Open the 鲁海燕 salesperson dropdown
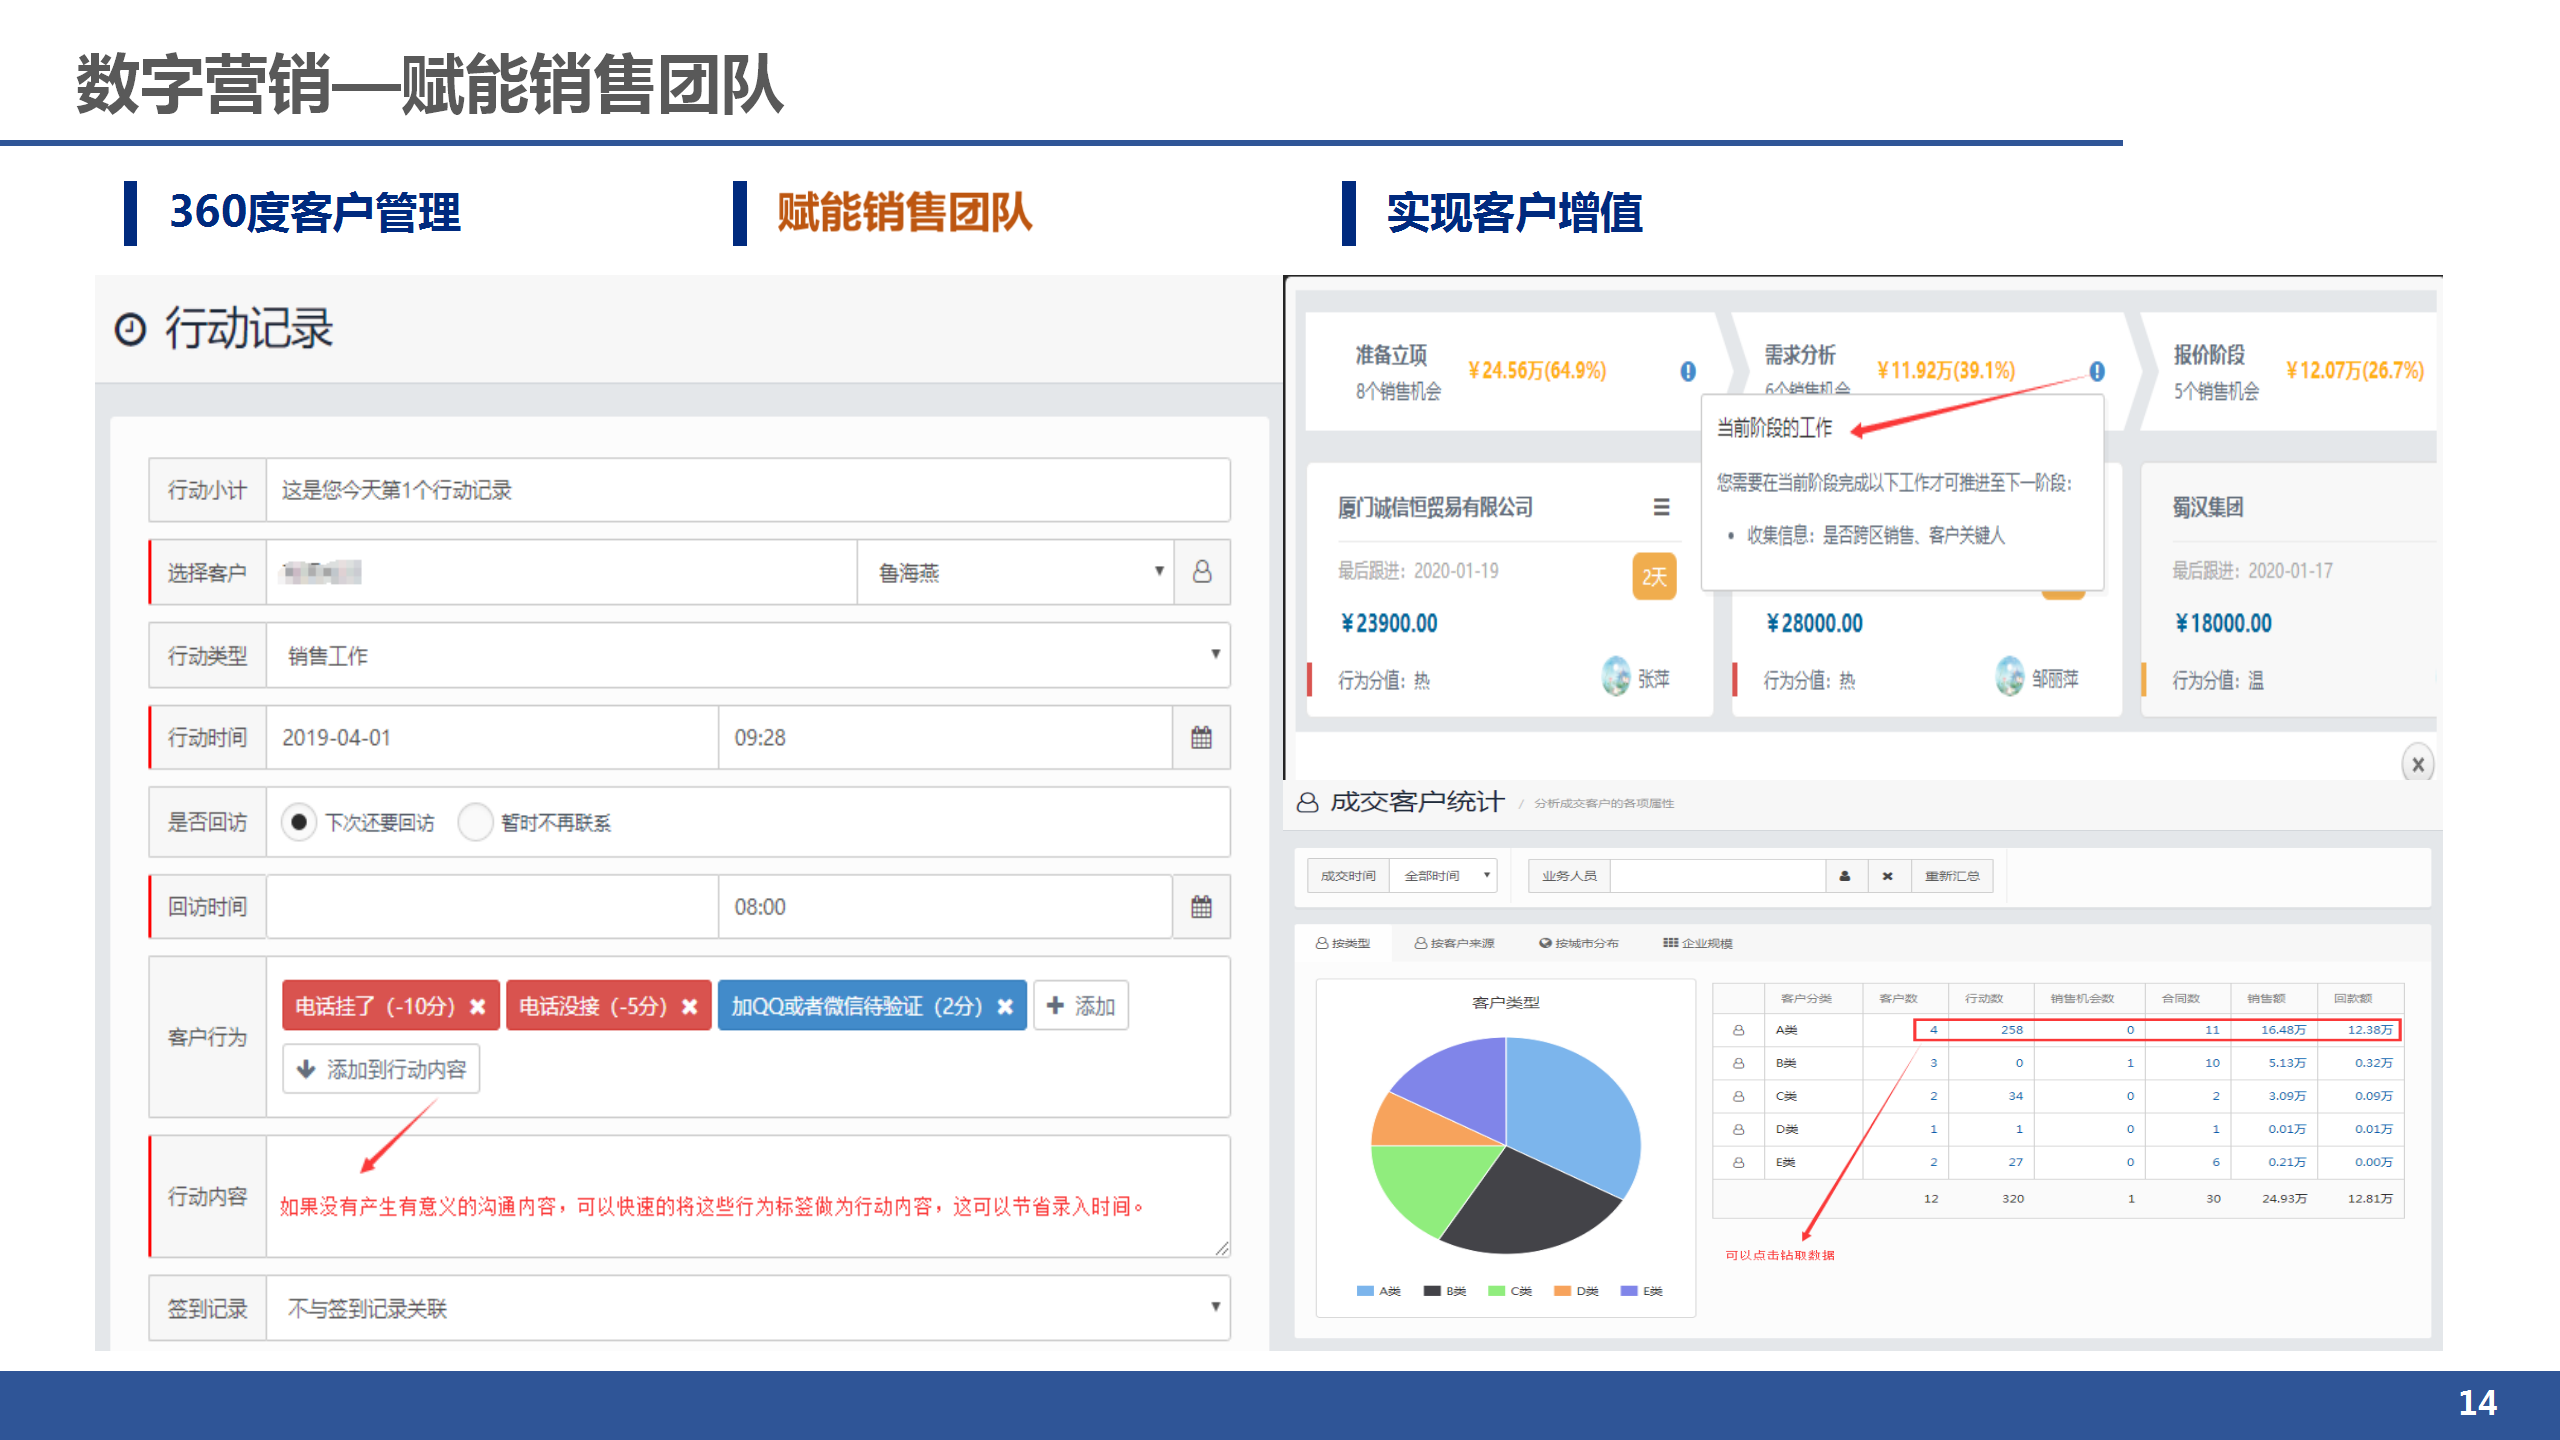 [1015, 572]
